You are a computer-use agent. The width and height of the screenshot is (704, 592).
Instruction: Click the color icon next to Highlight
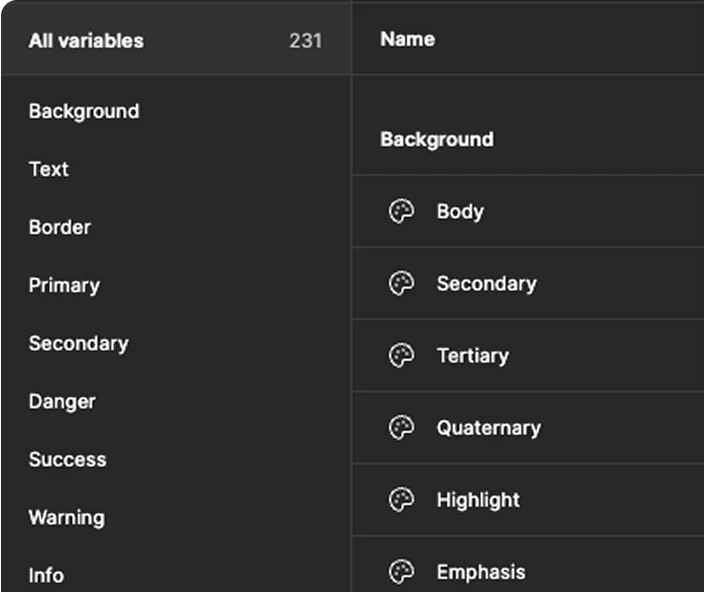401,500
